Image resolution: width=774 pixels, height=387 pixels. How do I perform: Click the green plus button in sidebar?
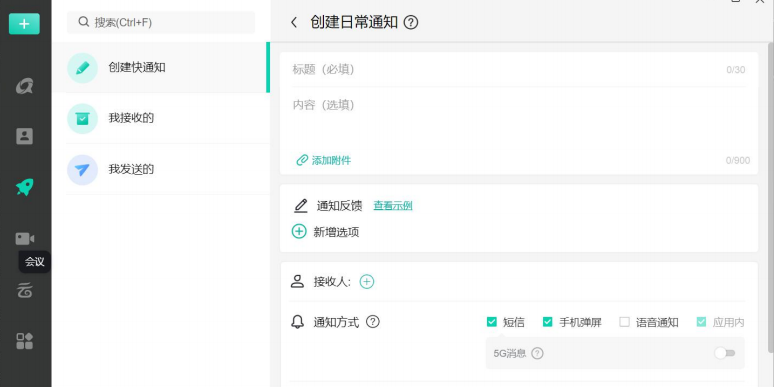[24, 24]
